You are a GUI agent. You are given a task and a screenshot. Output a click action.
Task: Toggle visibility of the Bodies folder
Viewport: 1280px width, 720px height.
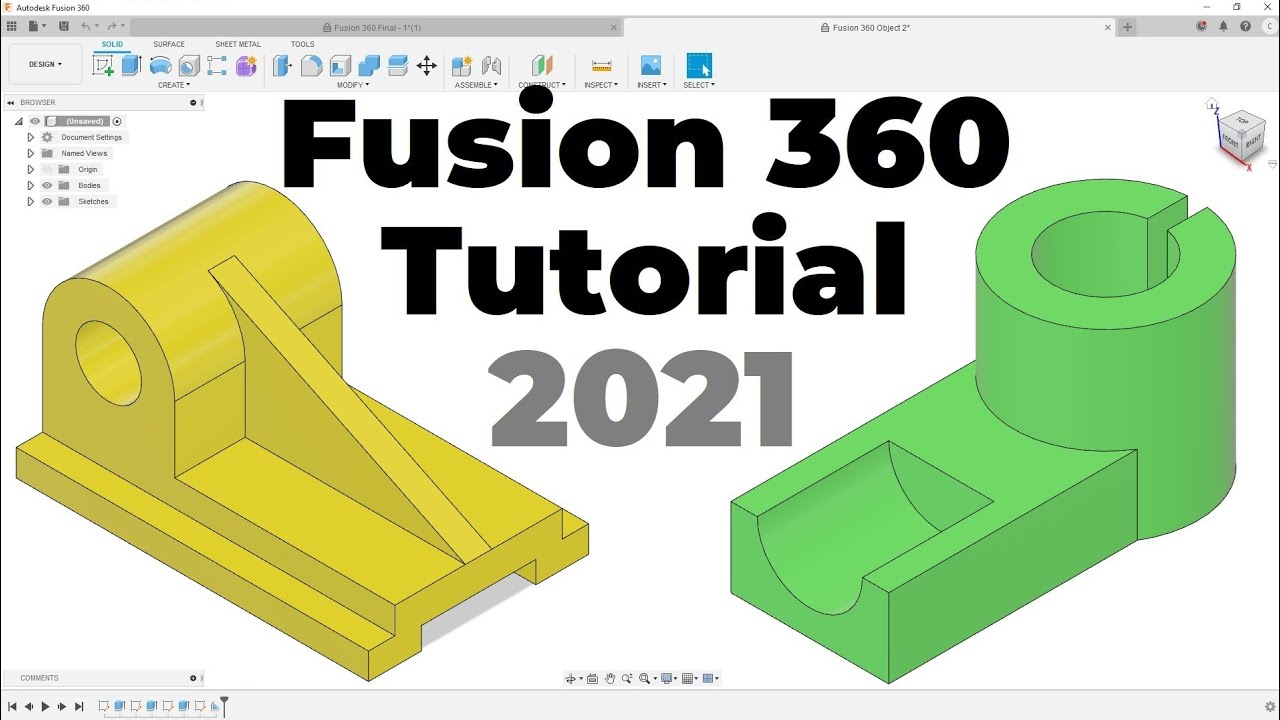[47, 185]
